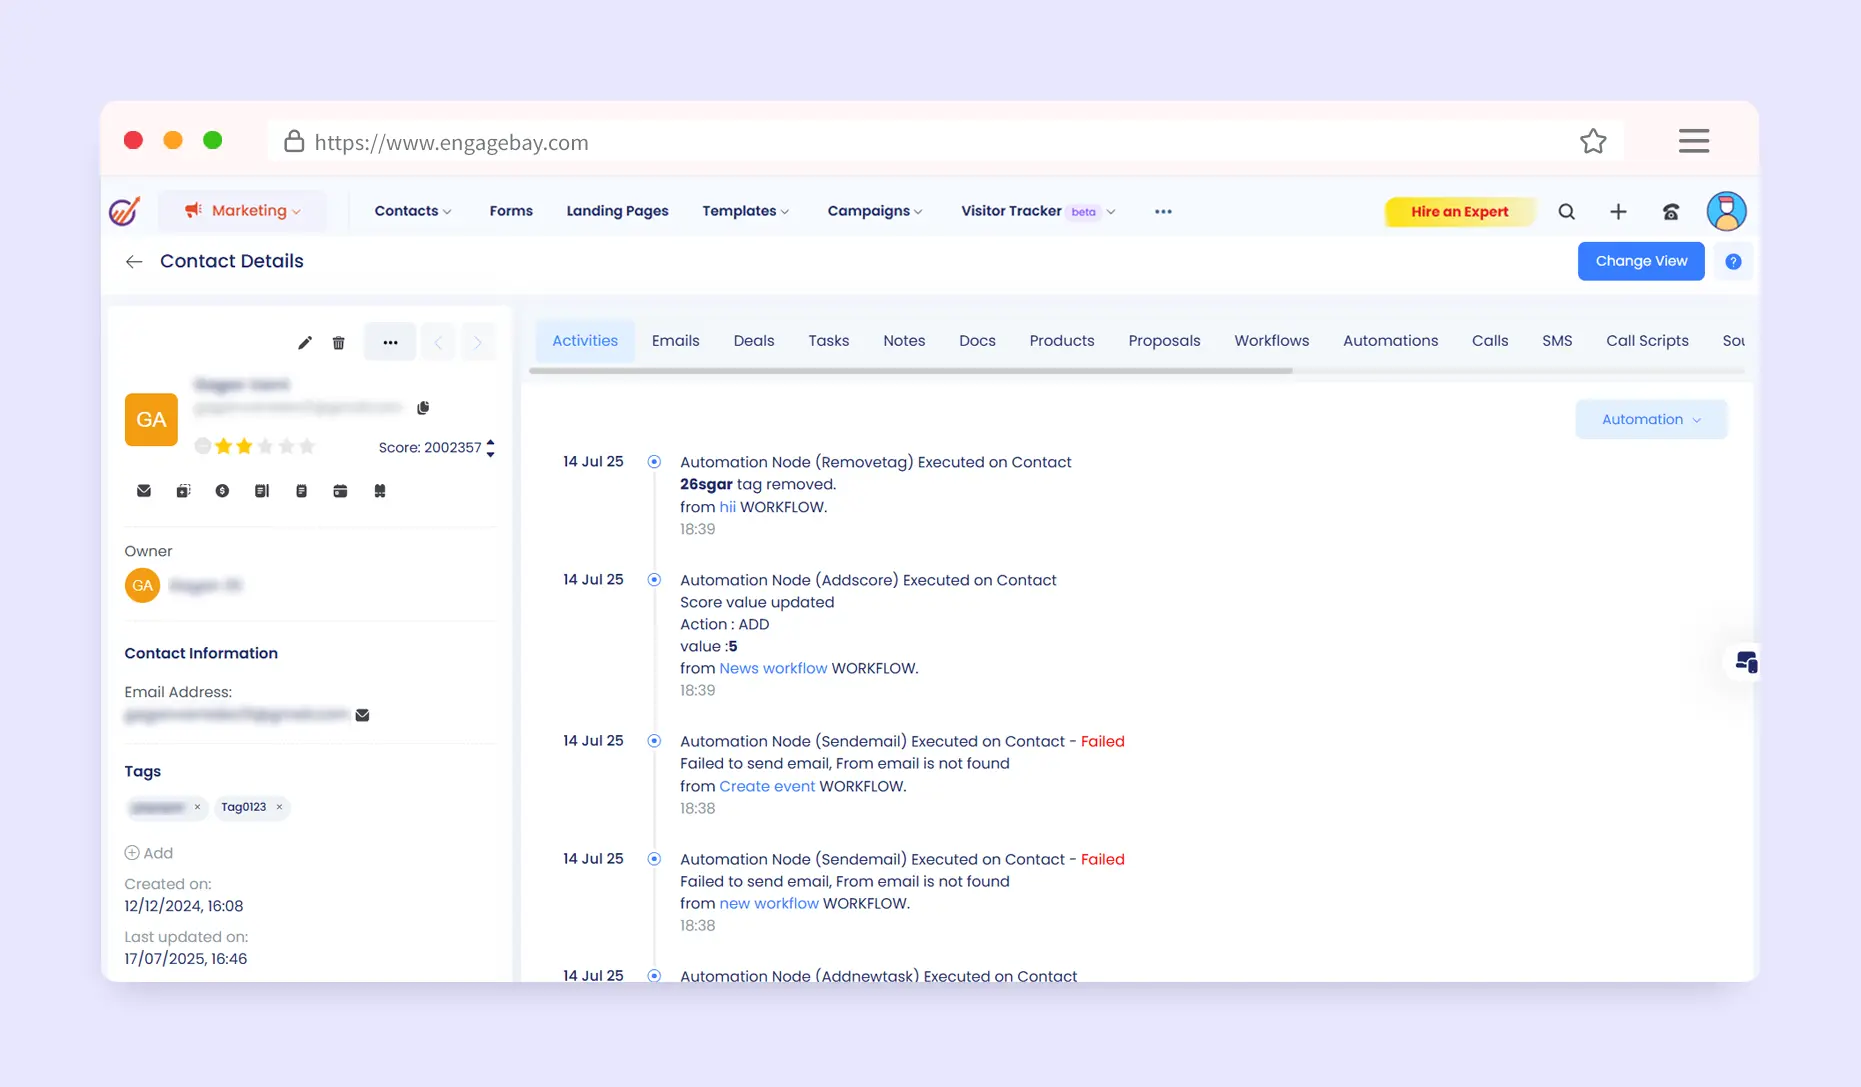Click the browser bookmark star icon
Image resolution: width=1861 pixels, height=1087 pixels.
point(1593,142)
